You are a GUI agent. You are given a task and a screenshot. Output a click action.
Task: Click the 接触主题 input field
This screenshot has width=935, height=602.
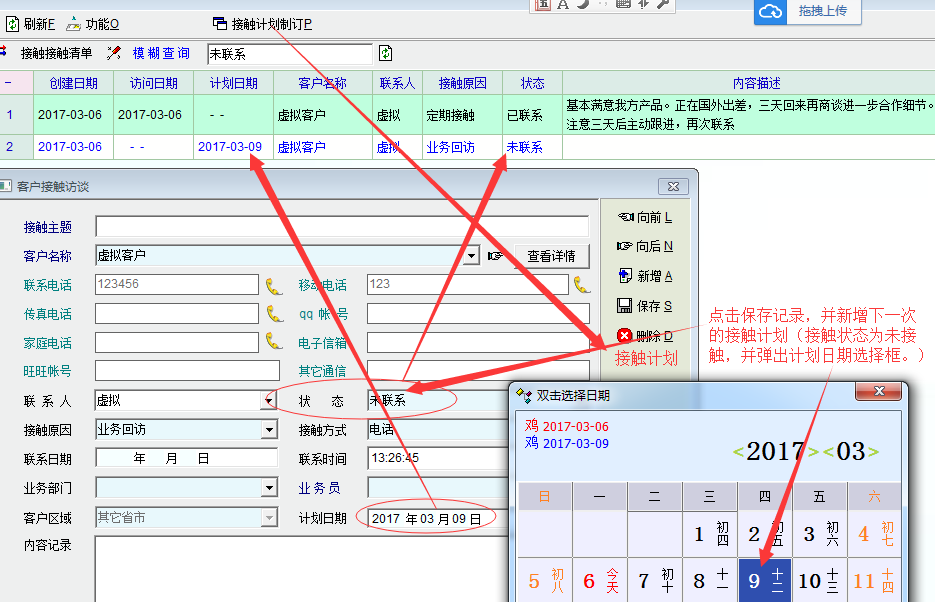[x=342, y=227]
